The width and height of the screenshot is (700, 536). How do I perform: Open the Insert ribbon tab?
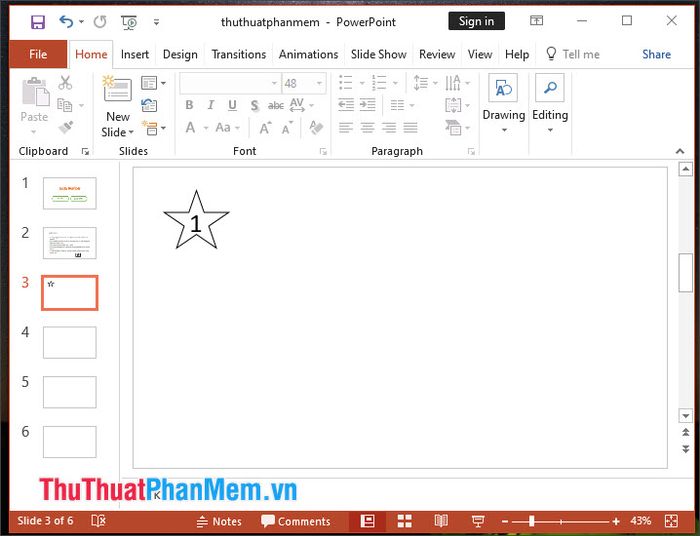[x=135, y=54]
